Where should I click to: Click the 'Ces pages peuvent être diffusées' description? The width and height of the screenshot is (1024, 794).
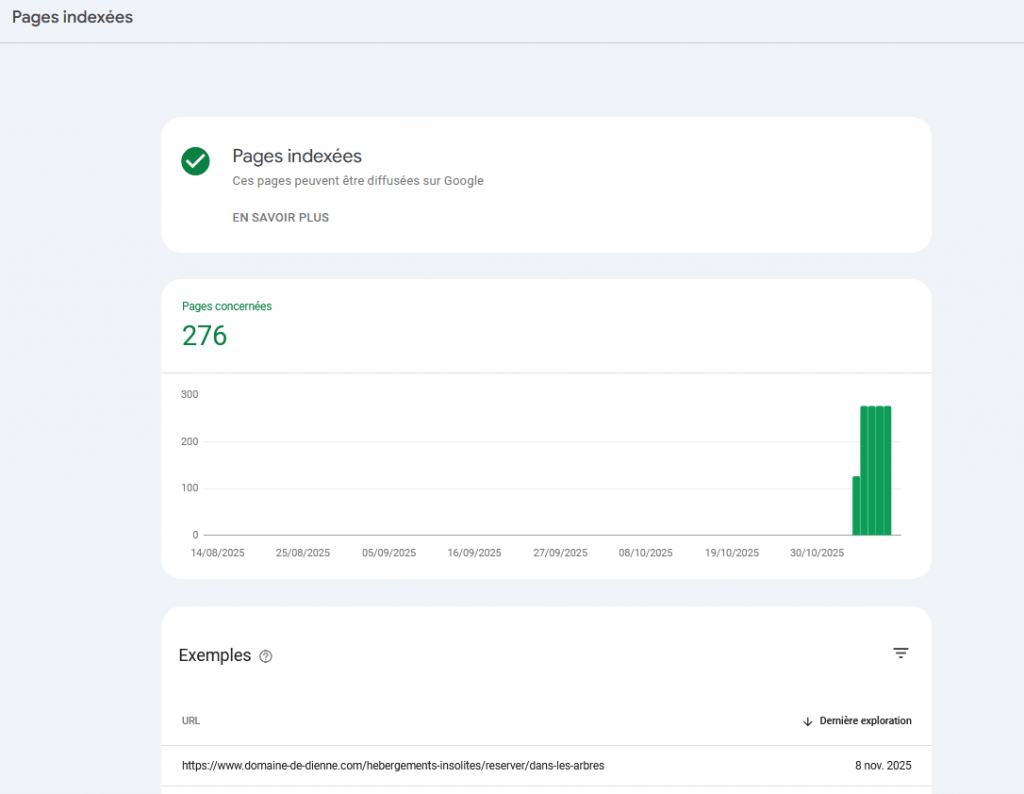[x=358, y=181]
